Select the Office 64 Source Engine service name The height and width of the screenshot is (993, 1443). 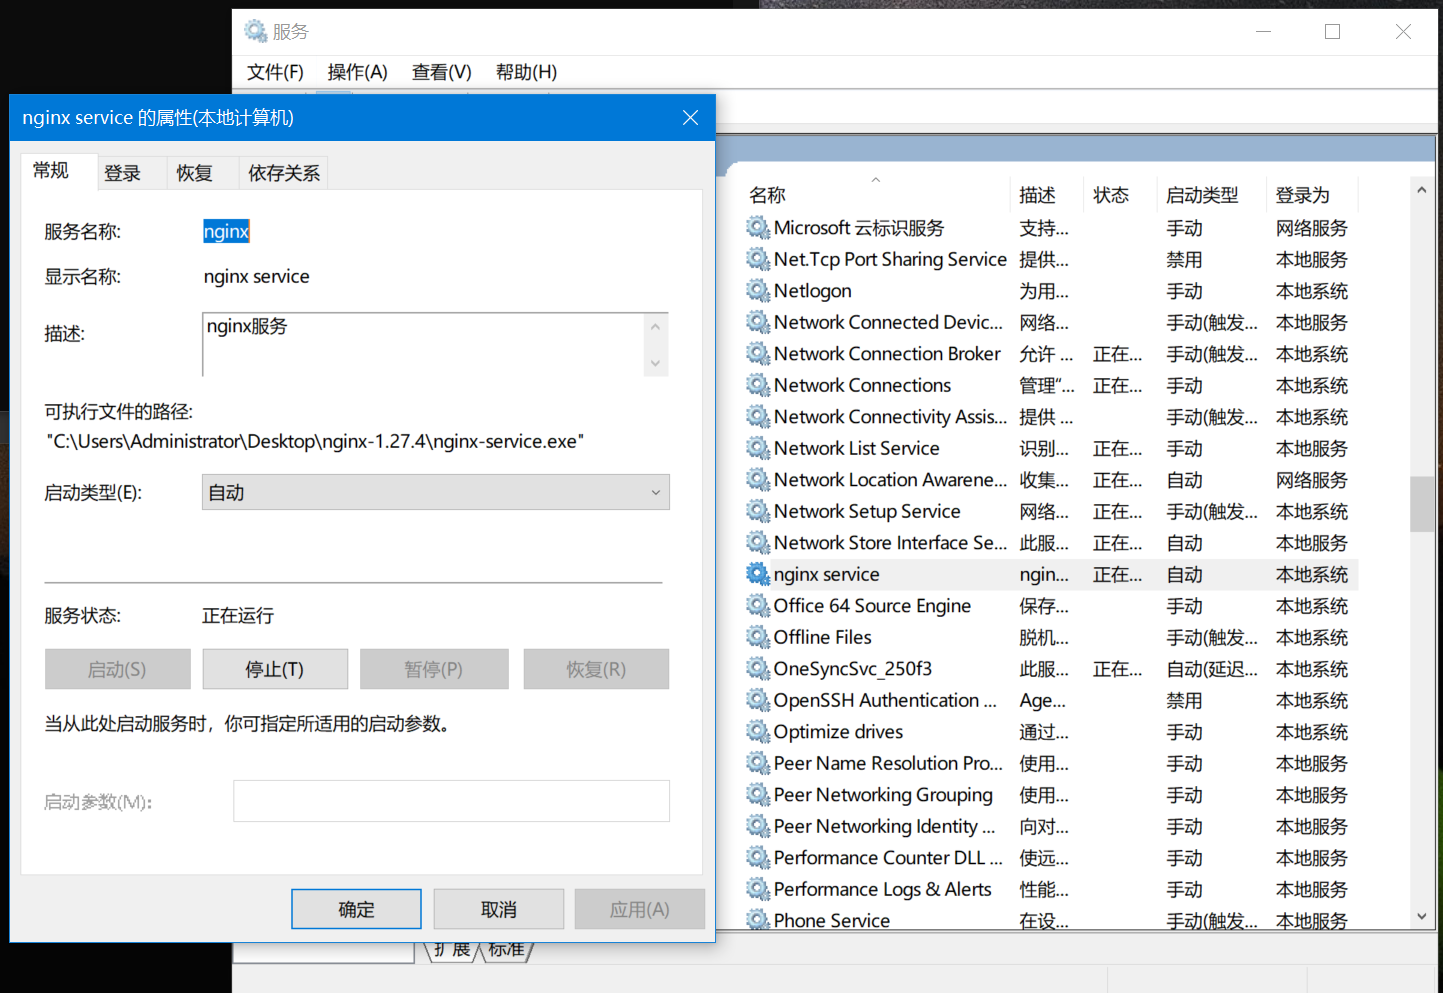coord(872,606)
